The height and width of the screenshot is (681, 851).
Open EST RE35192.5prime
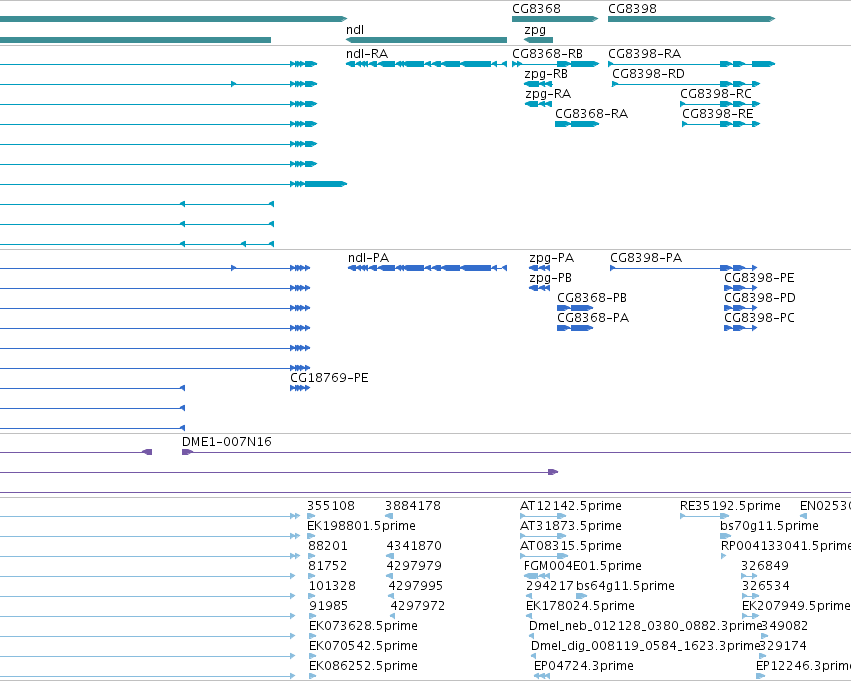(731, 506)
